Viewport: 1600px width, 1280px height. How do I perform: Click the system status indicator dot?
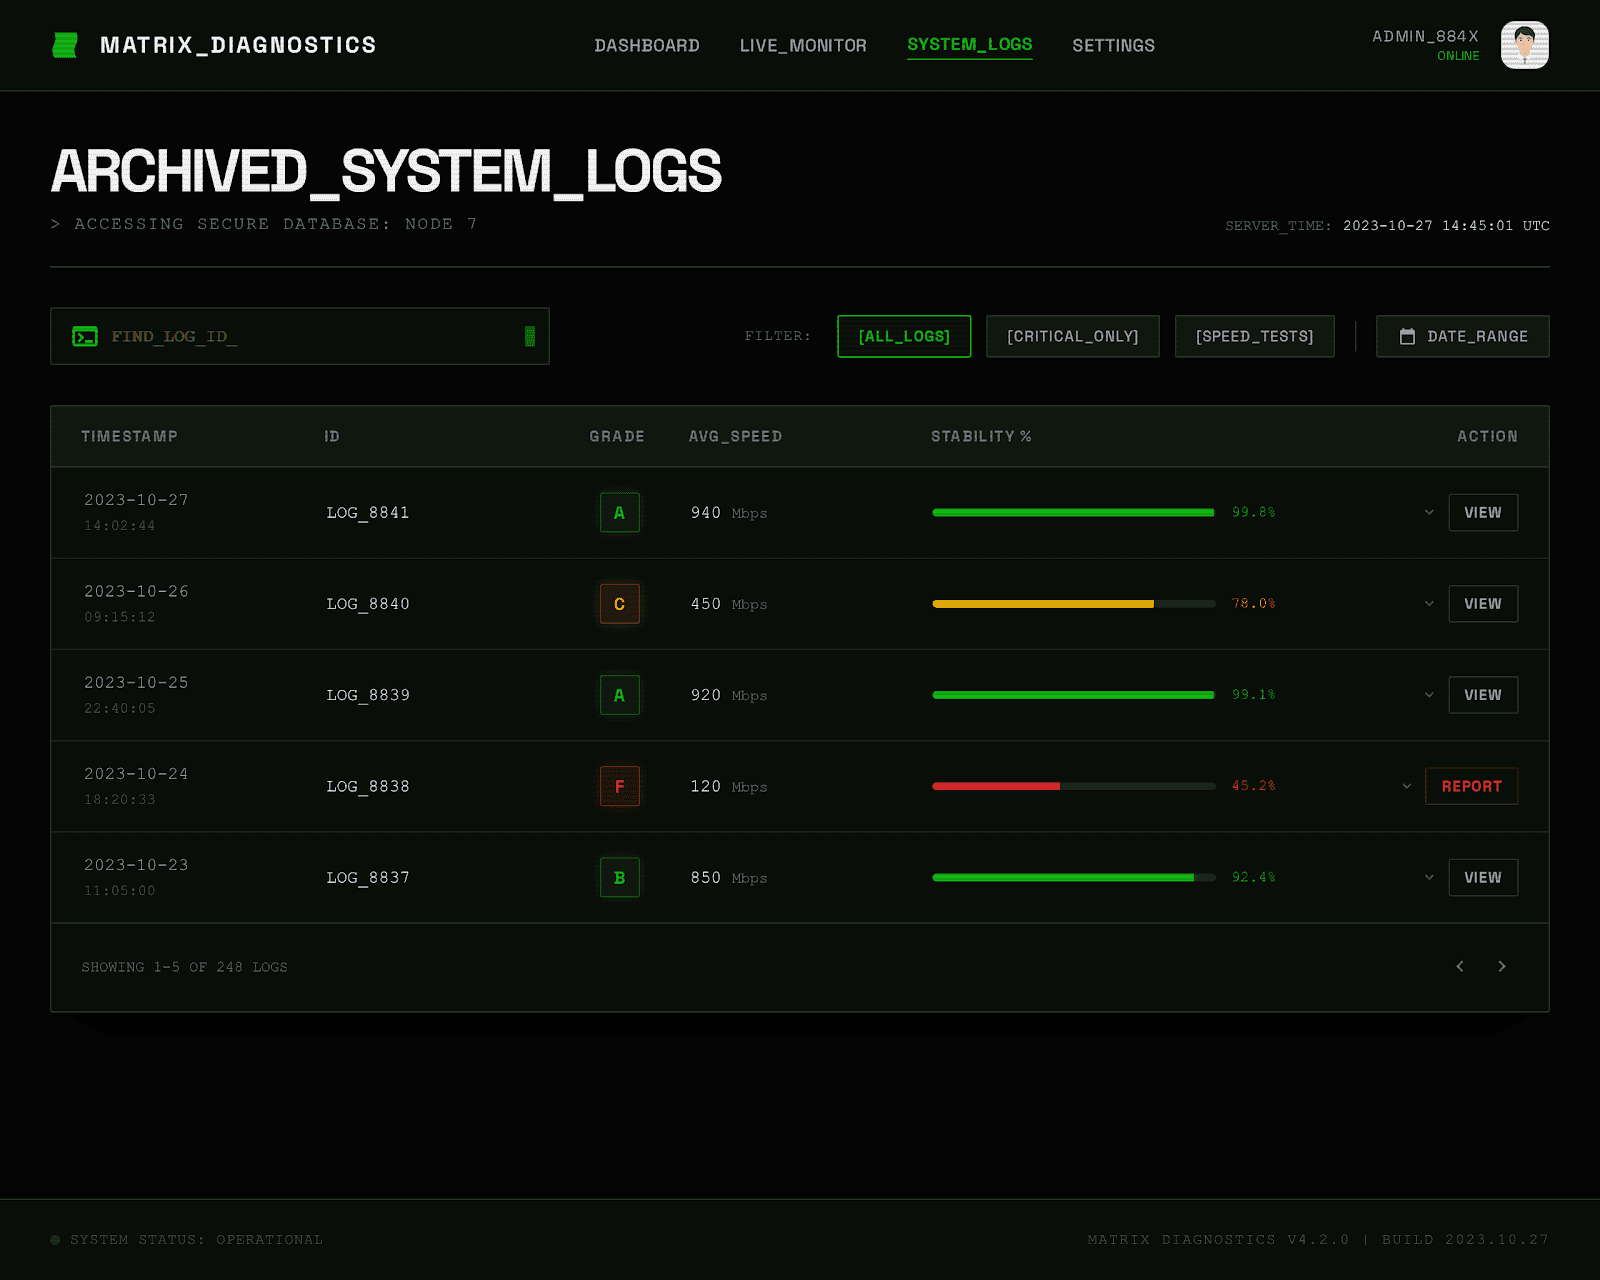coord(55,1240)
